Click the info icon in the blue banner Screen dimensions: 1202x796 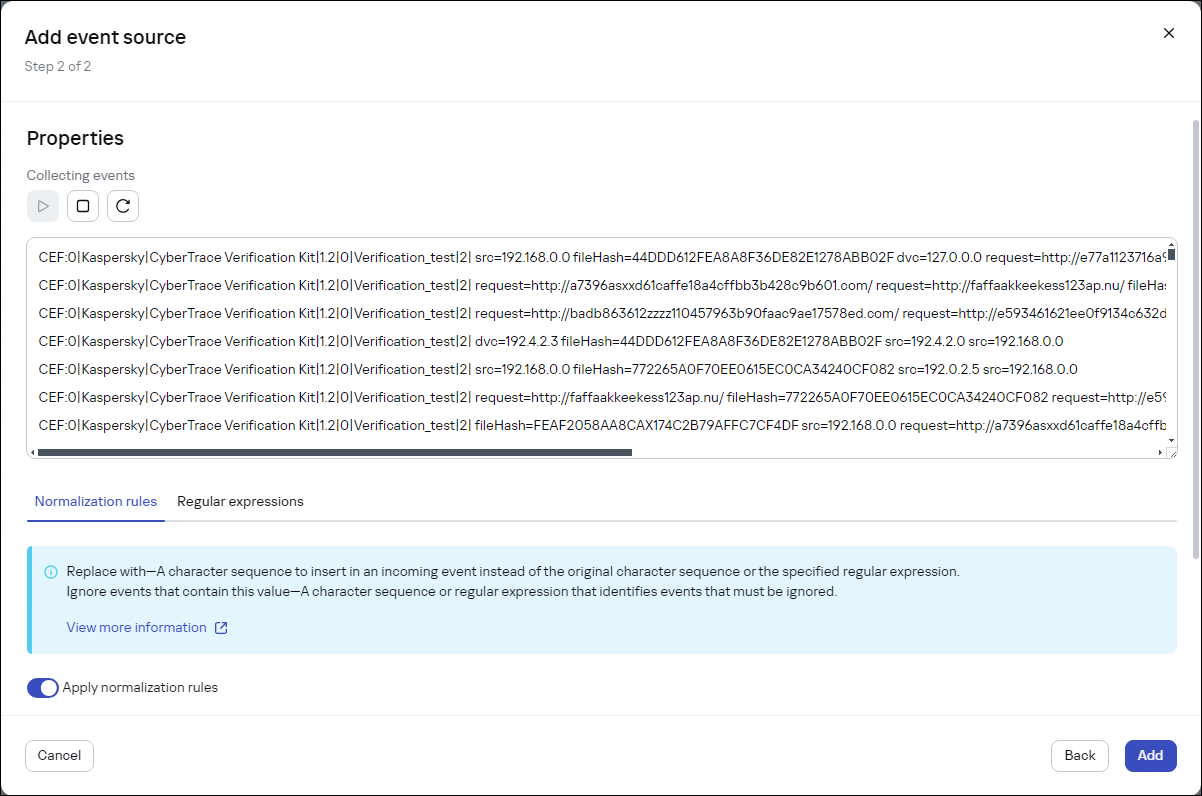pos(50,571)
